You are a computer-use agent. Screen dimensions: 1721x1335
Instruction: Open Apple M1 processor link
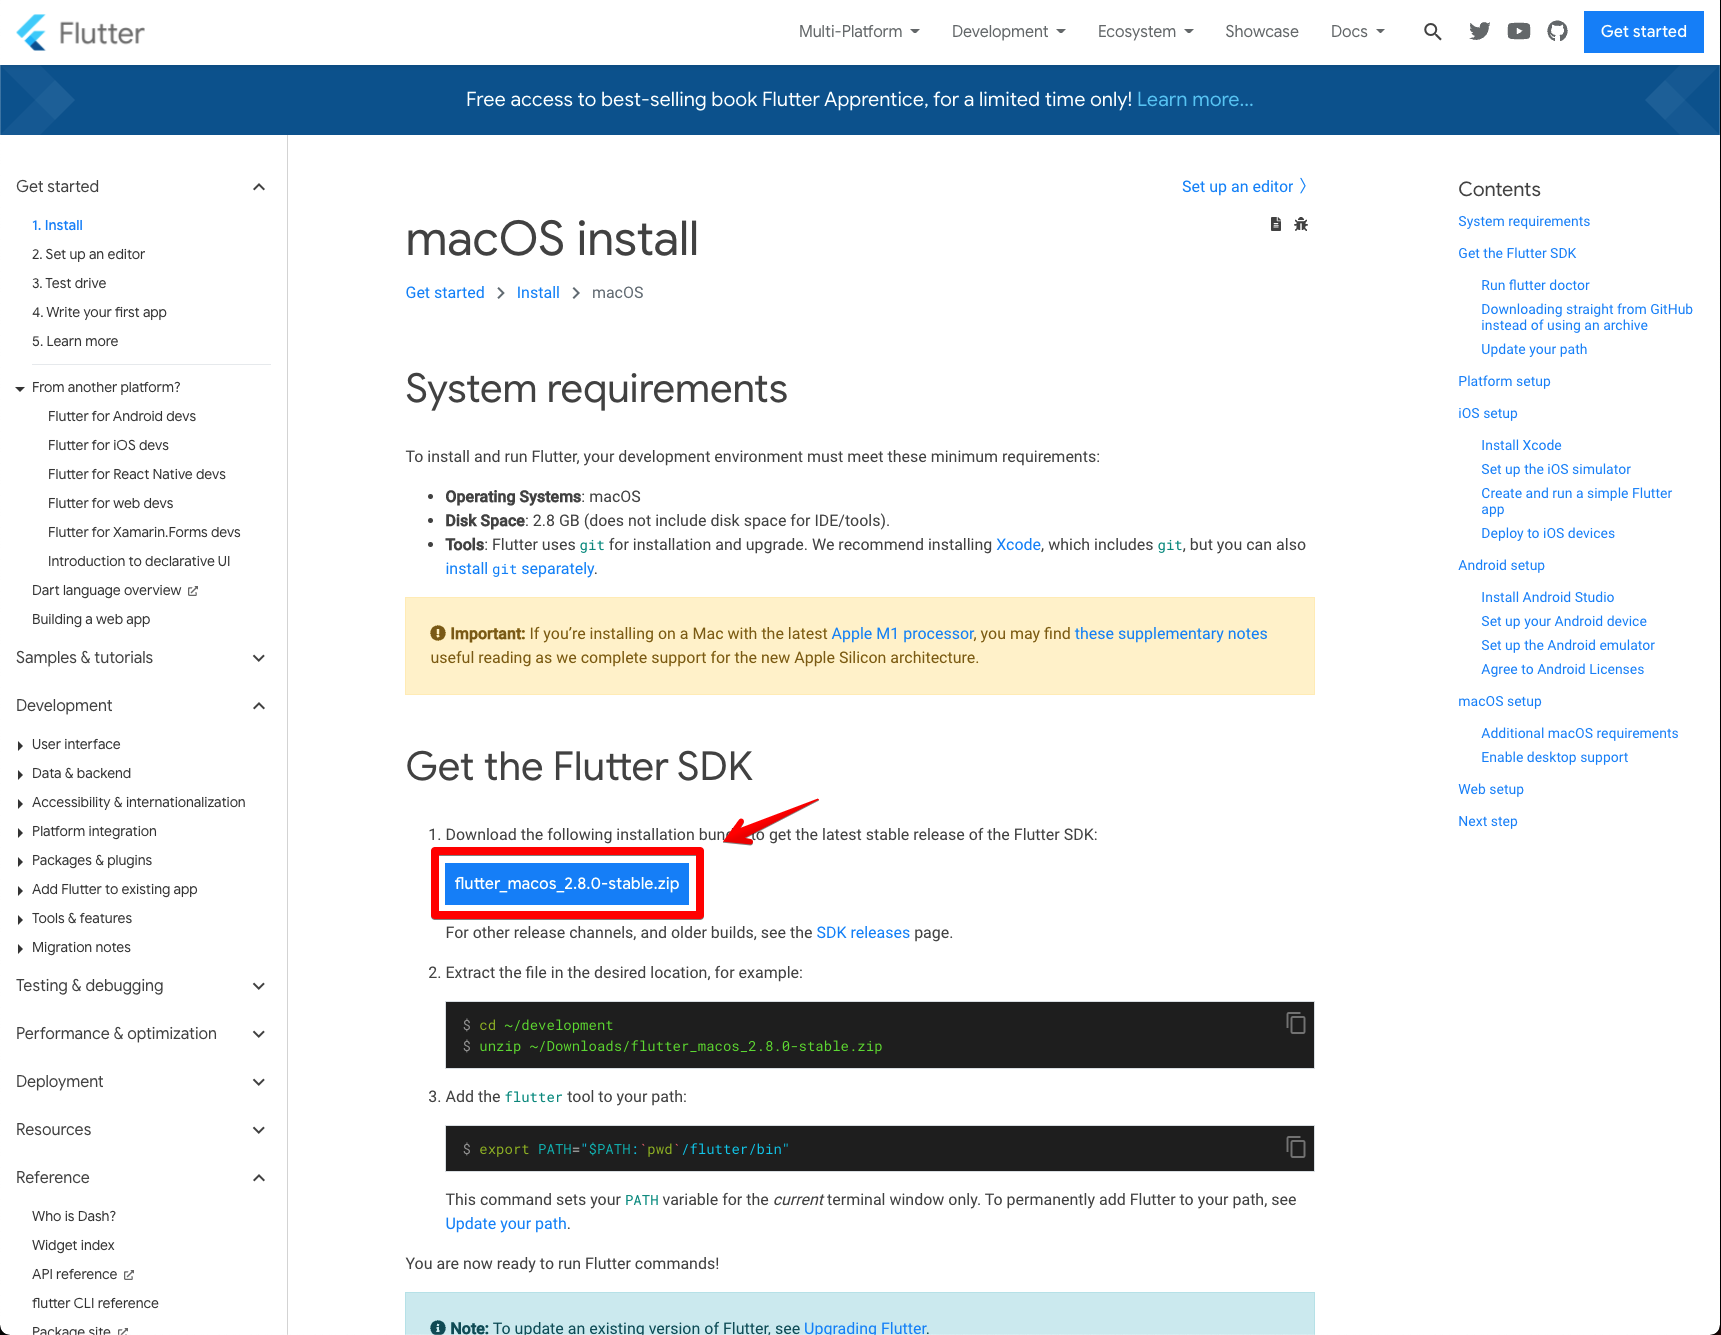pyautogui.click(x=902, y=634)
